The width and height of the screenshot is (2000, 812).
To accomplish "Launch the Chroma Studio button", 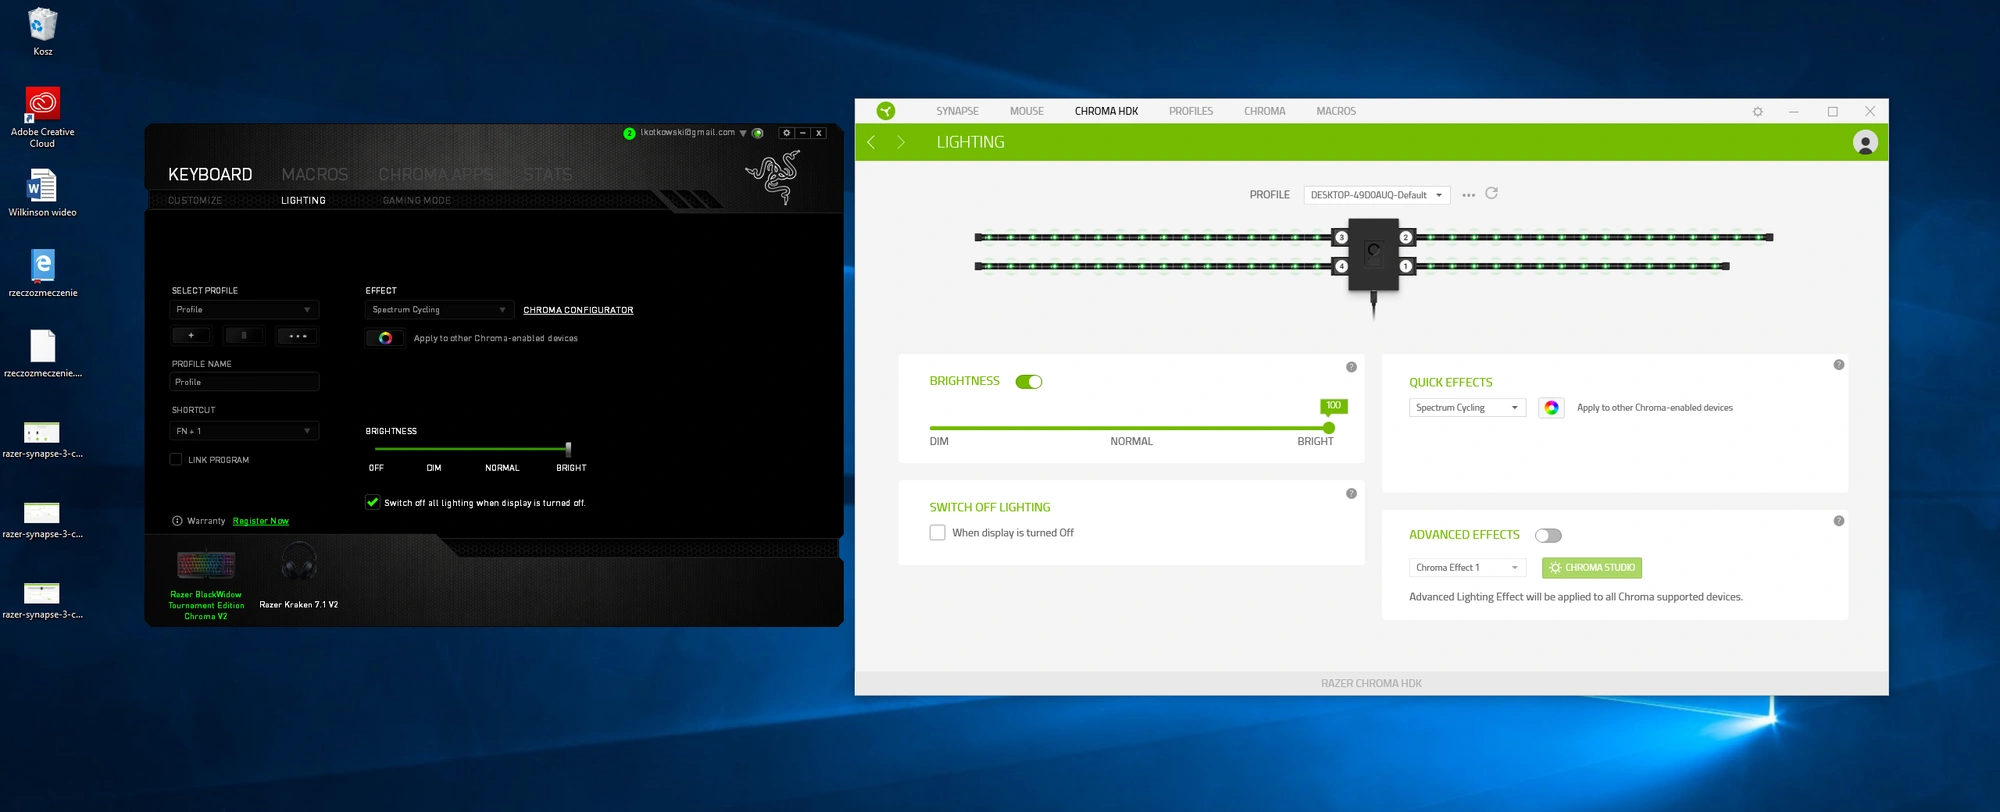I will (x=1592, y=567).
